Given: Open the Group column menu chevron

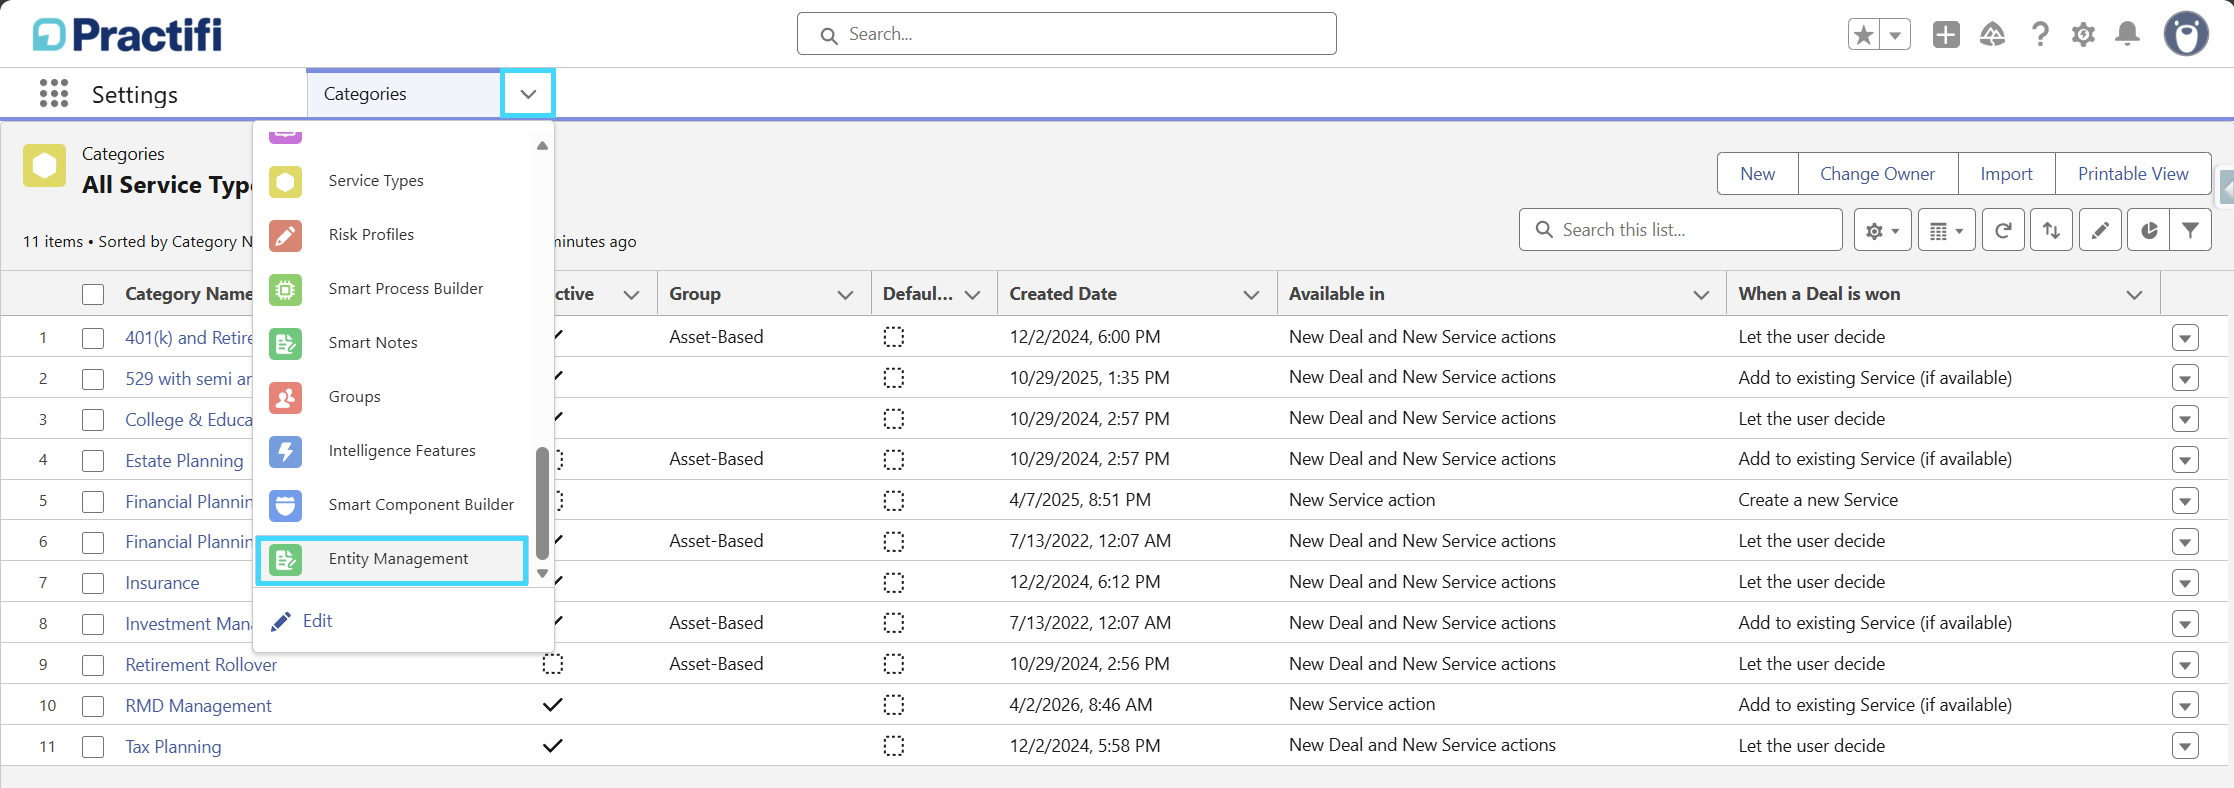Looking at the screenshot, I should (x=845, y=294).
